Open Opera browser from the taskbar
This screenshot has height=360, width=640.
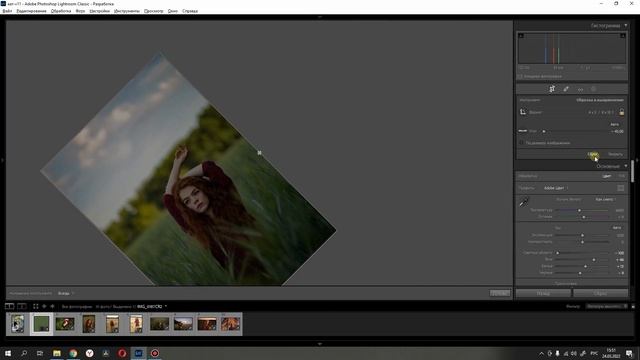coord(122,353)
